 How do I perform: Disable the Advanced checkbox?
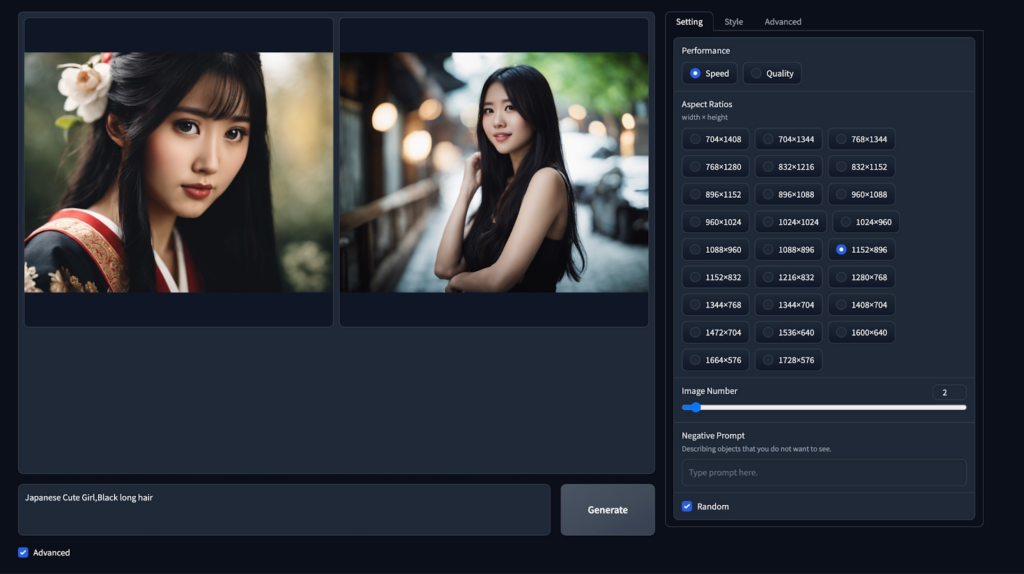pyautogui.click(x=23, y=552)
